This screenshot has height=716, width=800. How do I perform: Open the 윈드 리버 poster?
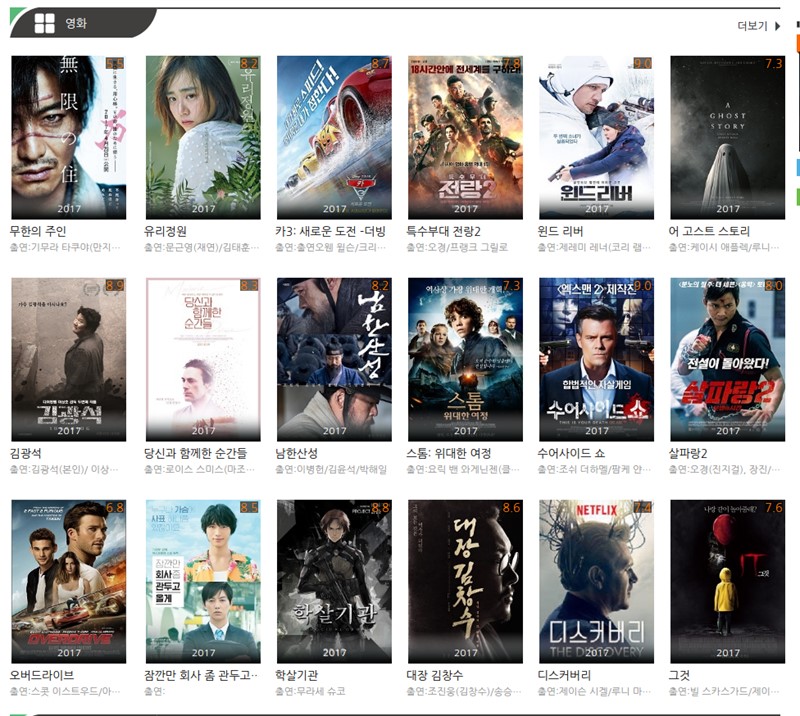pos(596,137)
